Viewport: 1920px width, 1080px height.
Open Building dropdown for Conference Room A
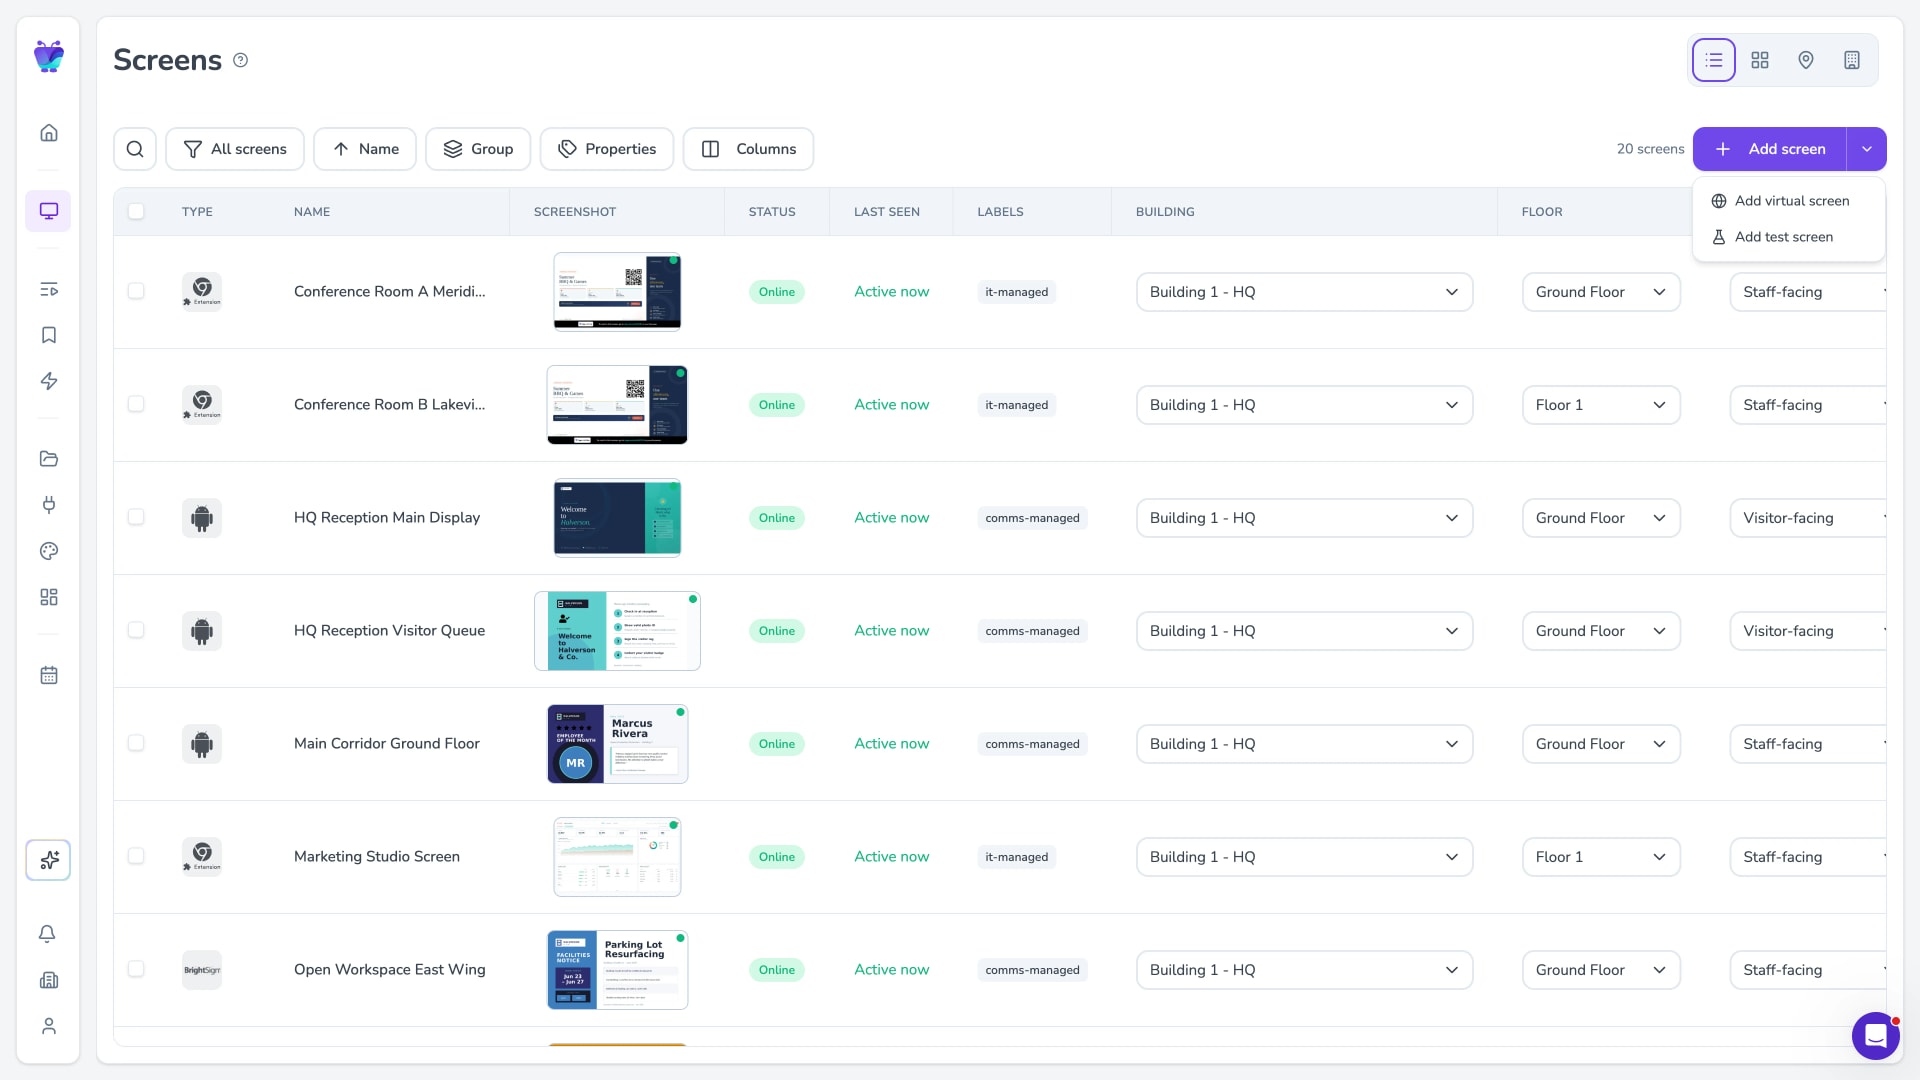coord(1304,292)
